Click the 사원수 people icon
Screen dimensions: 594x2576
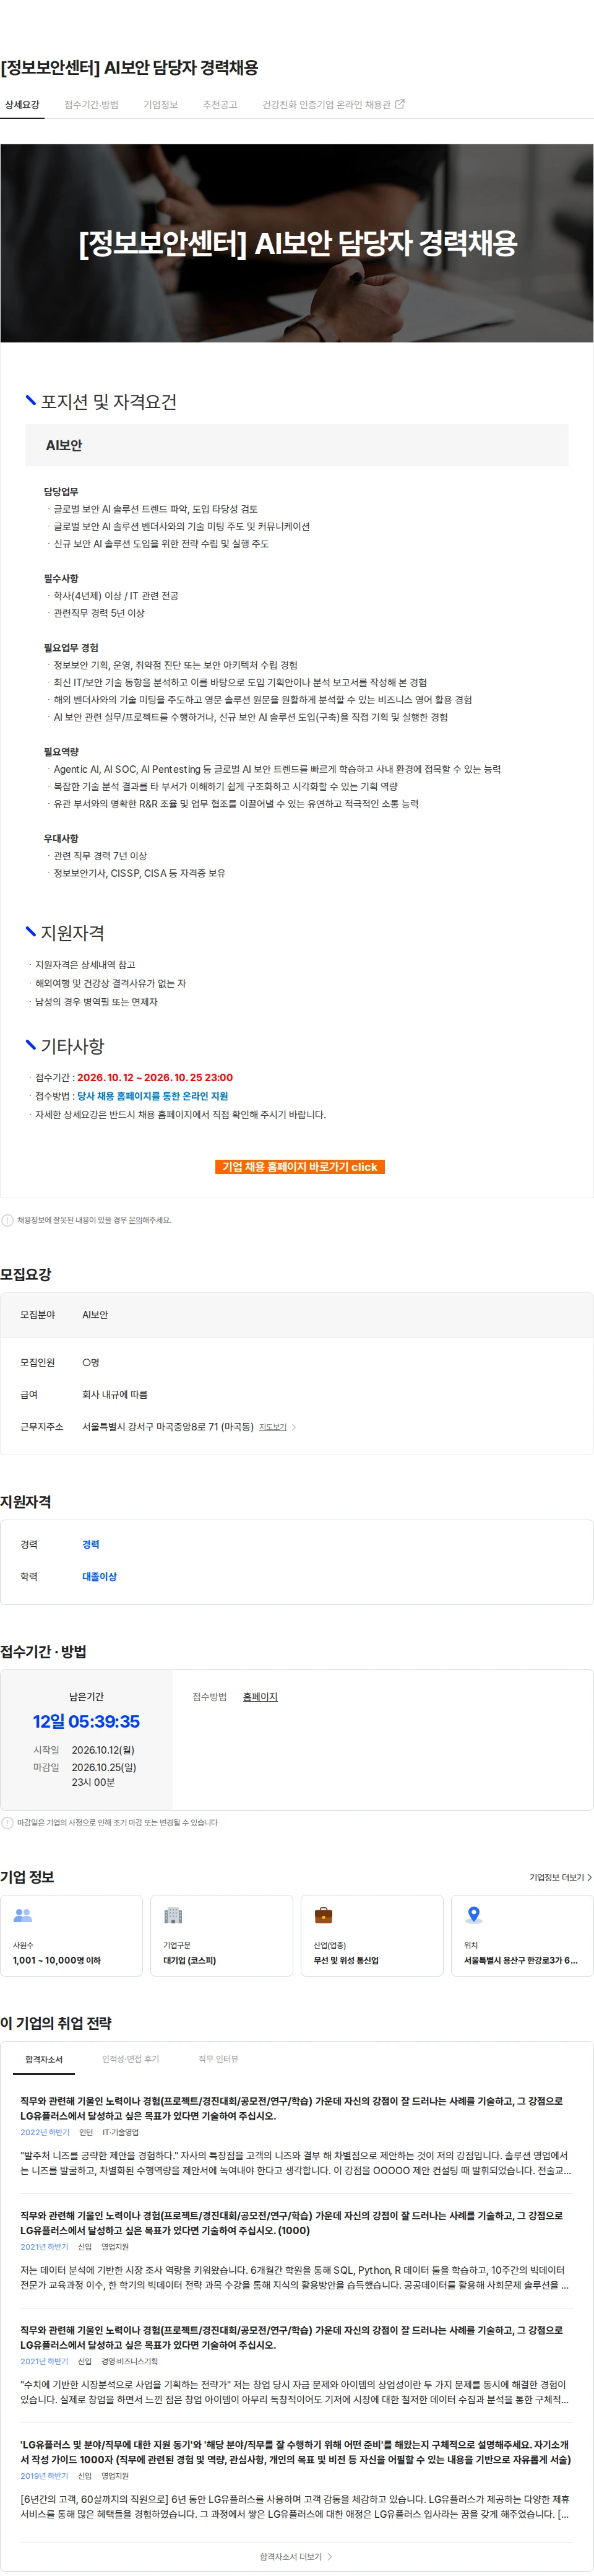[x=23, y=1916]
